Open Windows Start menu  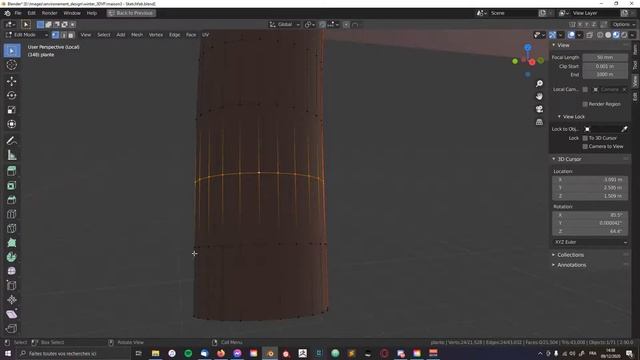point(7,353)
